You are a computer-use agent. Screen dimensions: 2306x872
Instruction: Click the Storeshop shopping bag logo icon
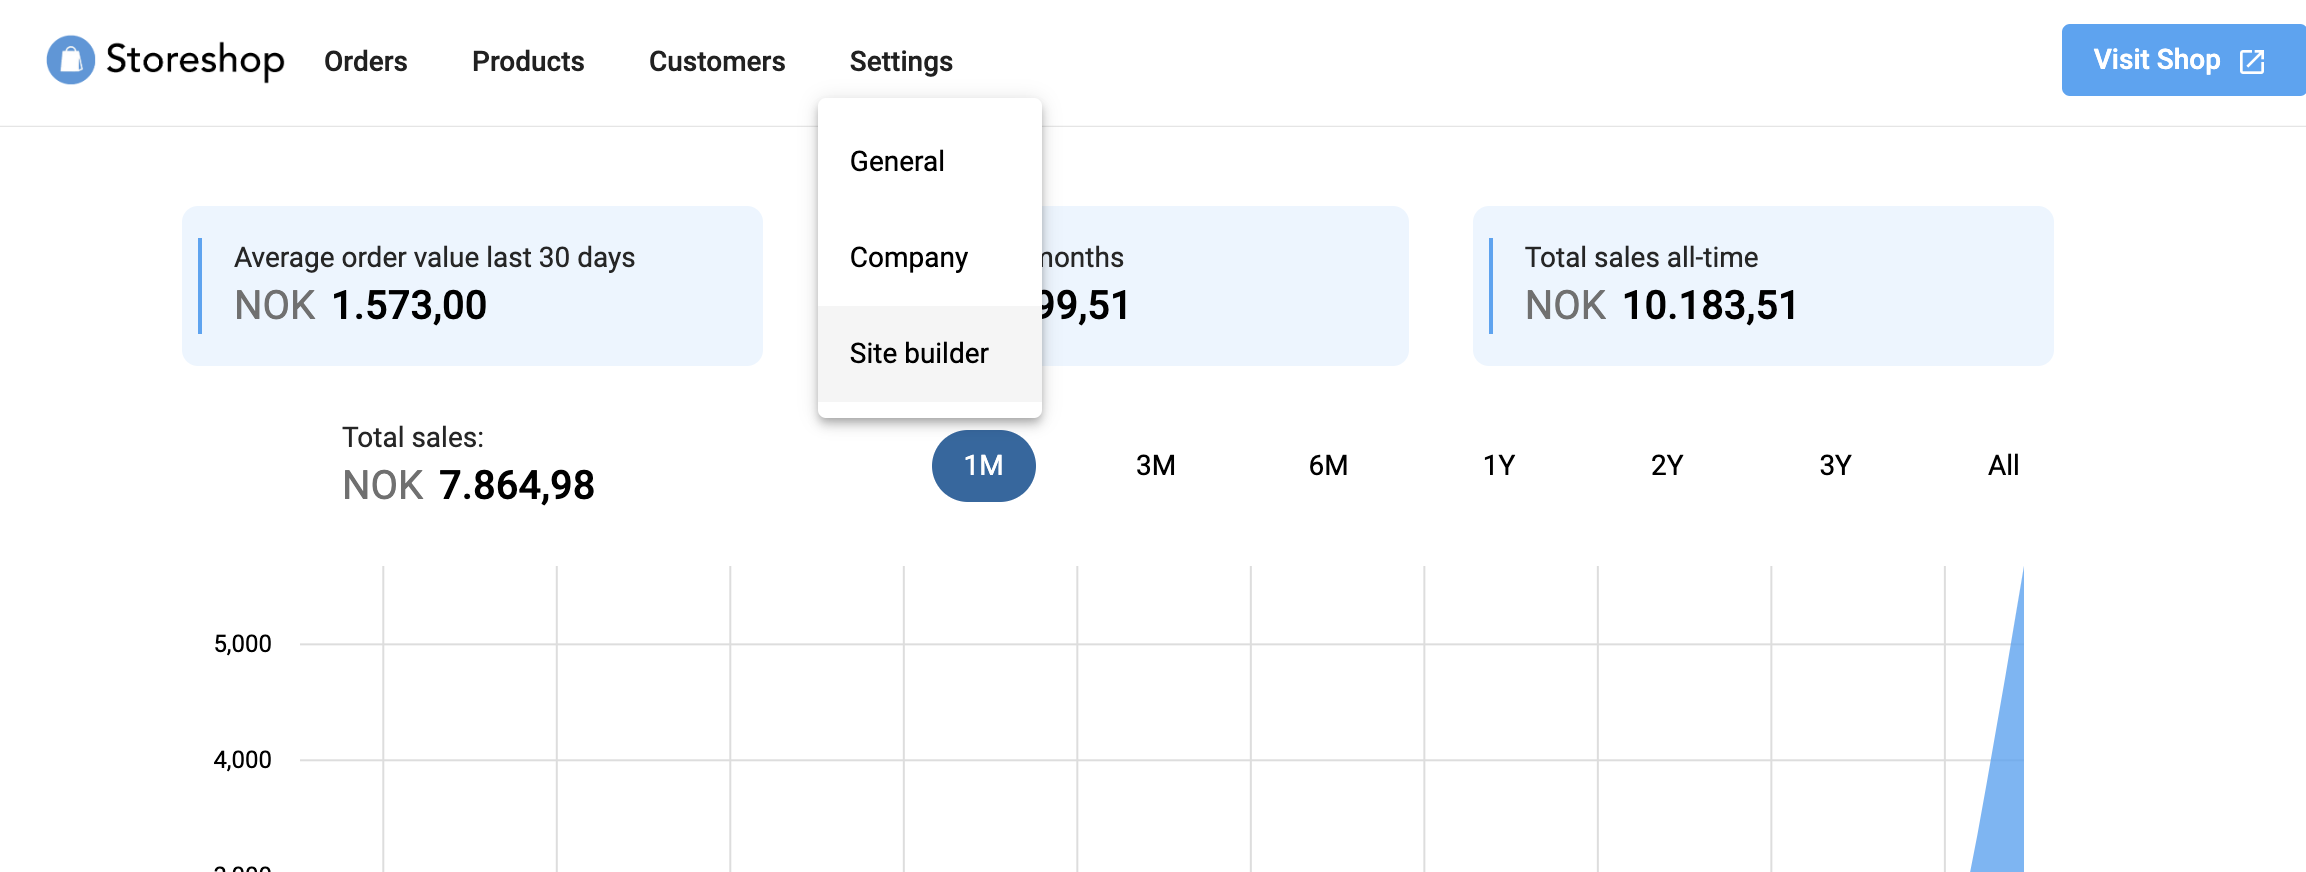point(71,60)
